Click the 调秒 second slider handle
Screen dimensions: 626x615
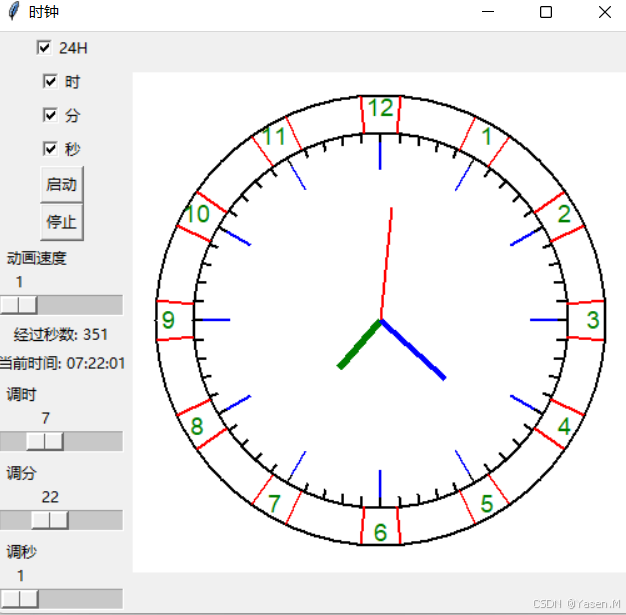pyautogui.click(x=19, y=599)
